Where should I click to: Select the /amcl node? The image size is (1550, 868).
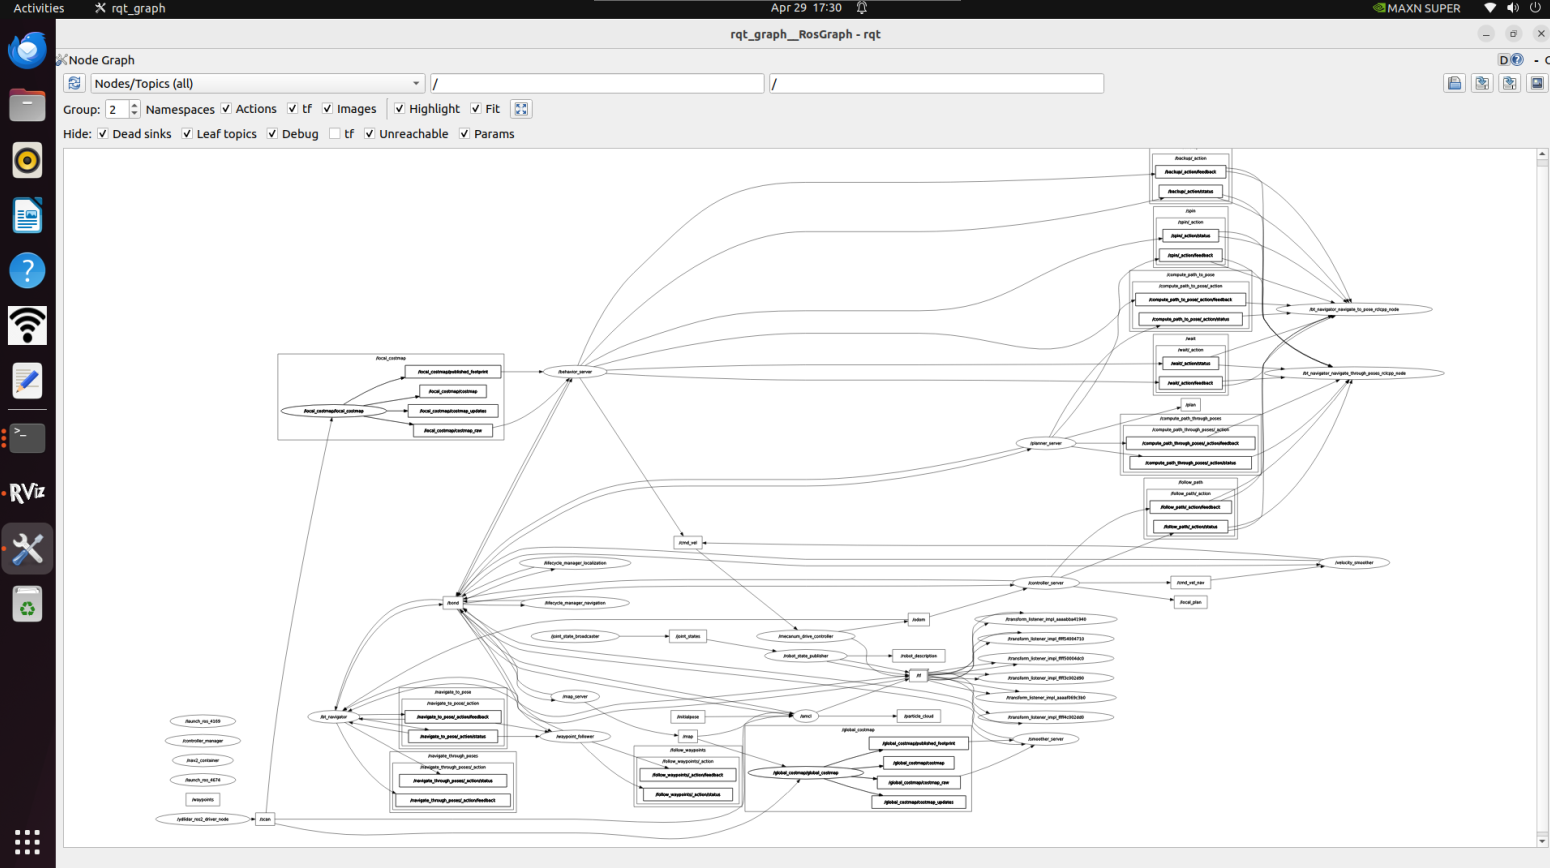tap(805, 716)
